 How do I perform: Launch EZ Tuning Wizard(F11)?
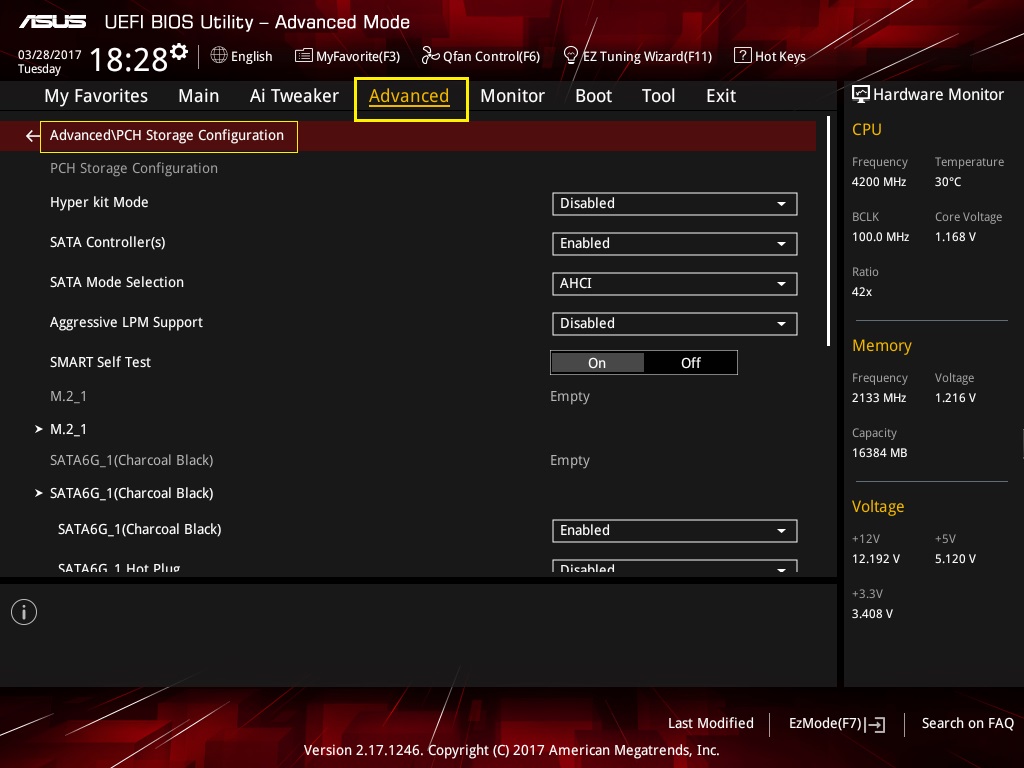637,56
